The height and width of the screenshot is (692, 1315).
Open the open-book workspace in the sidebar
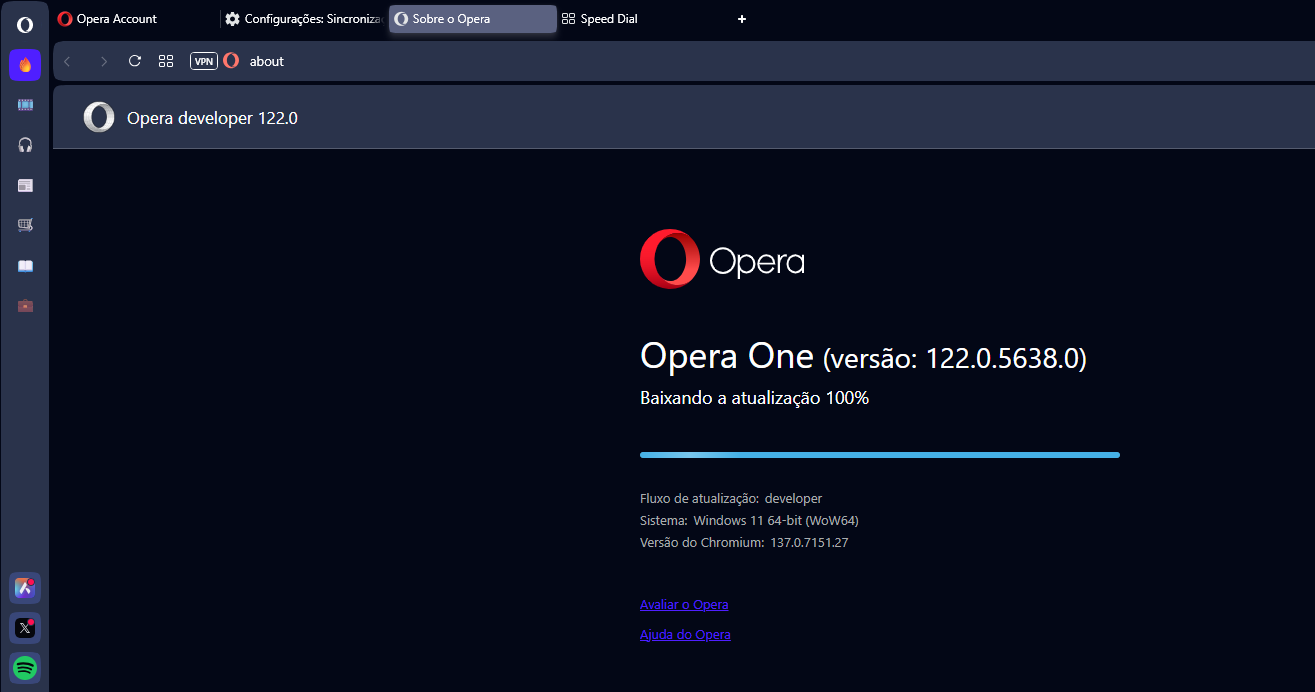(25, 265)
